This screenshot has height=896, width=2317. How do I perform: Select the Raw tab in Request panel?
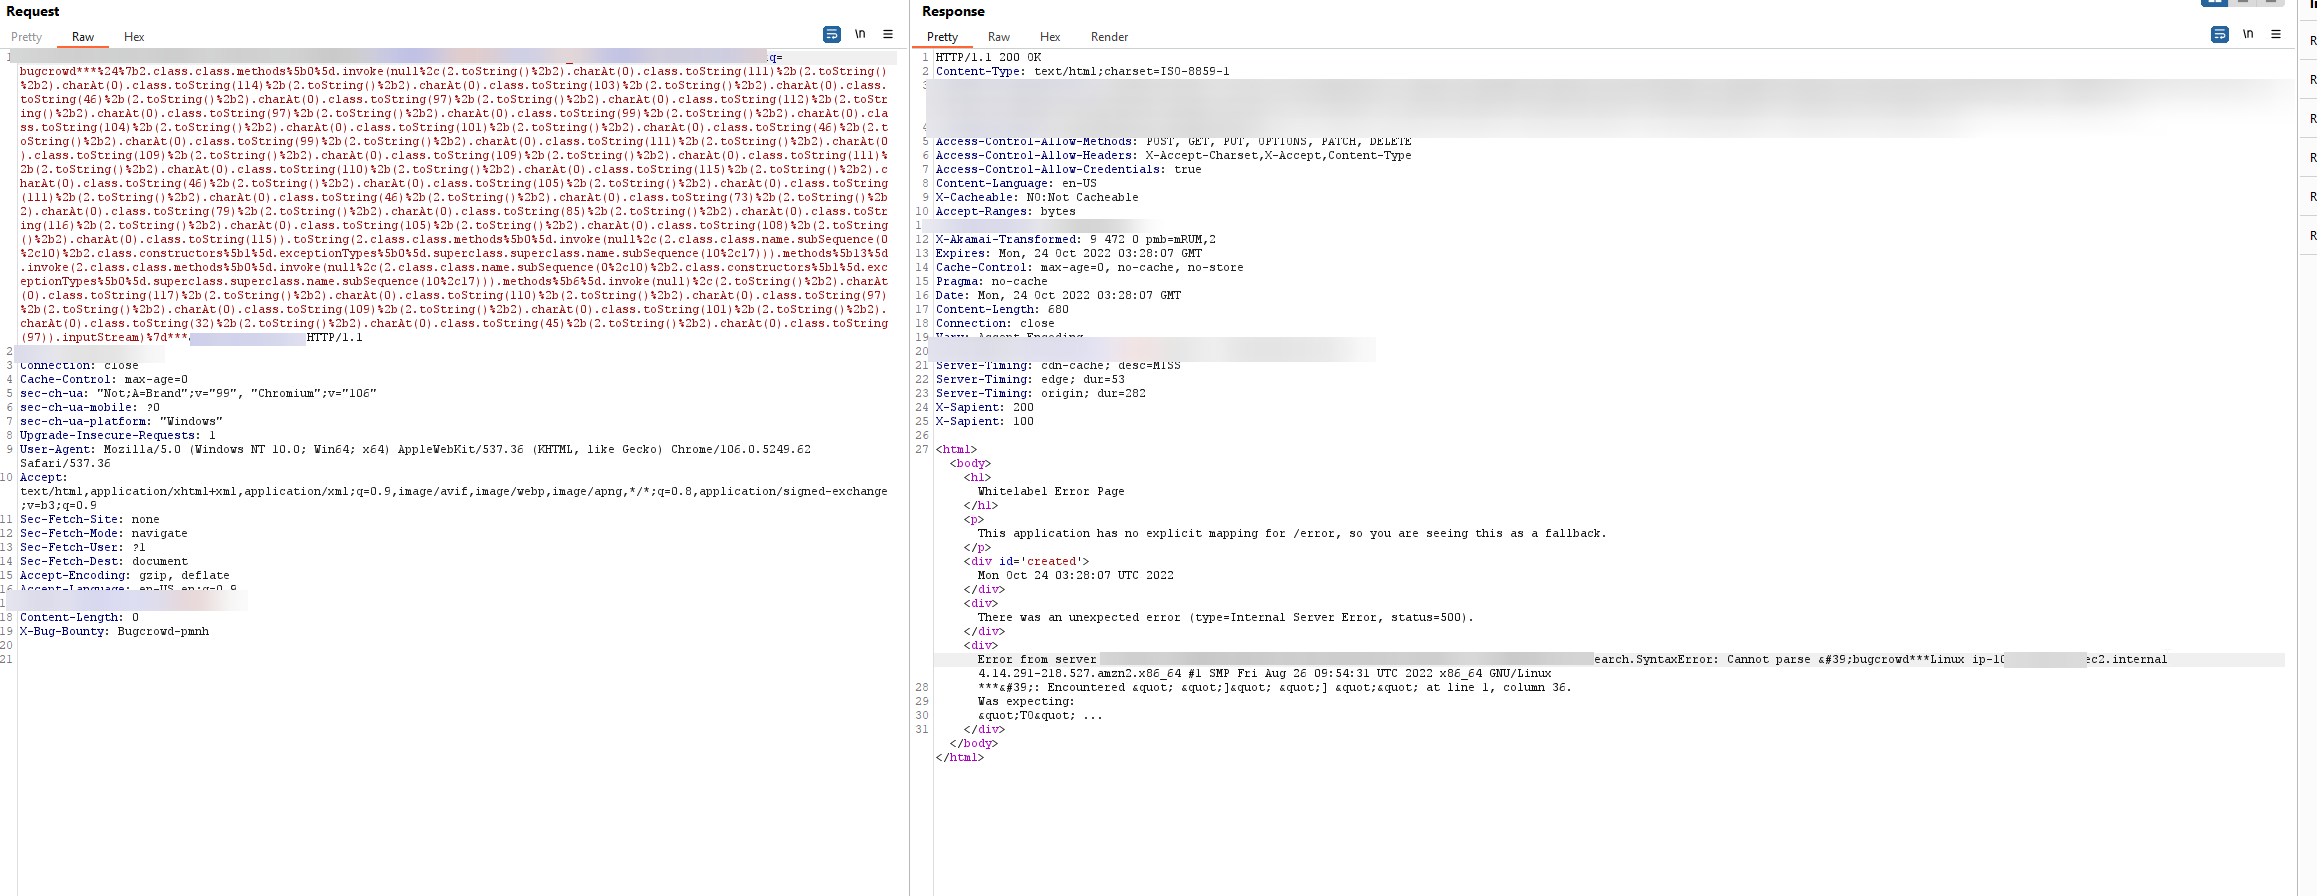coord(83,37)
